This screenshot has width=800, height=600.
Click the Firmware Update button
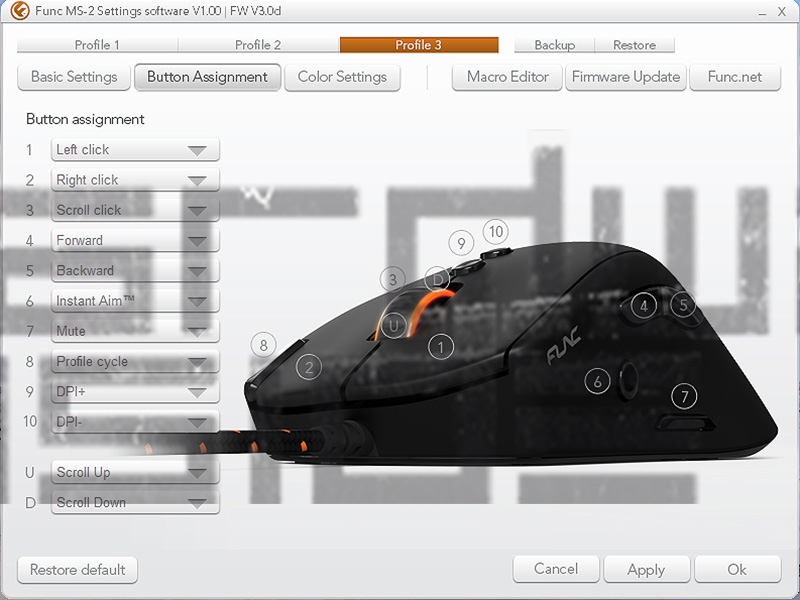click(625, 77)
